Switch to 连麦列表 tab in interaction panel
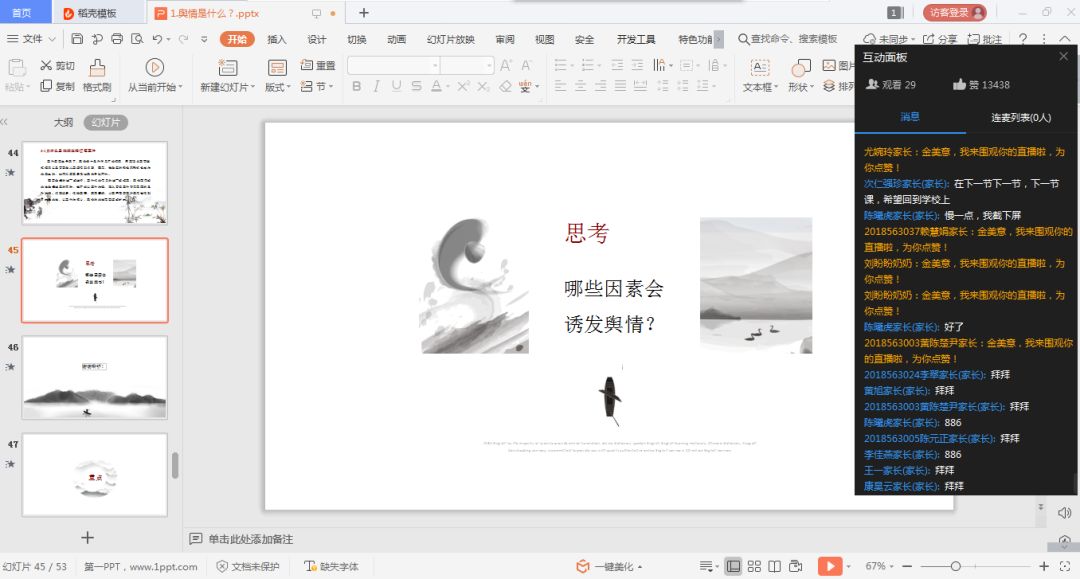This screenshot has height=579, width=1080. pyautogui.click(x=1021, y=117)
